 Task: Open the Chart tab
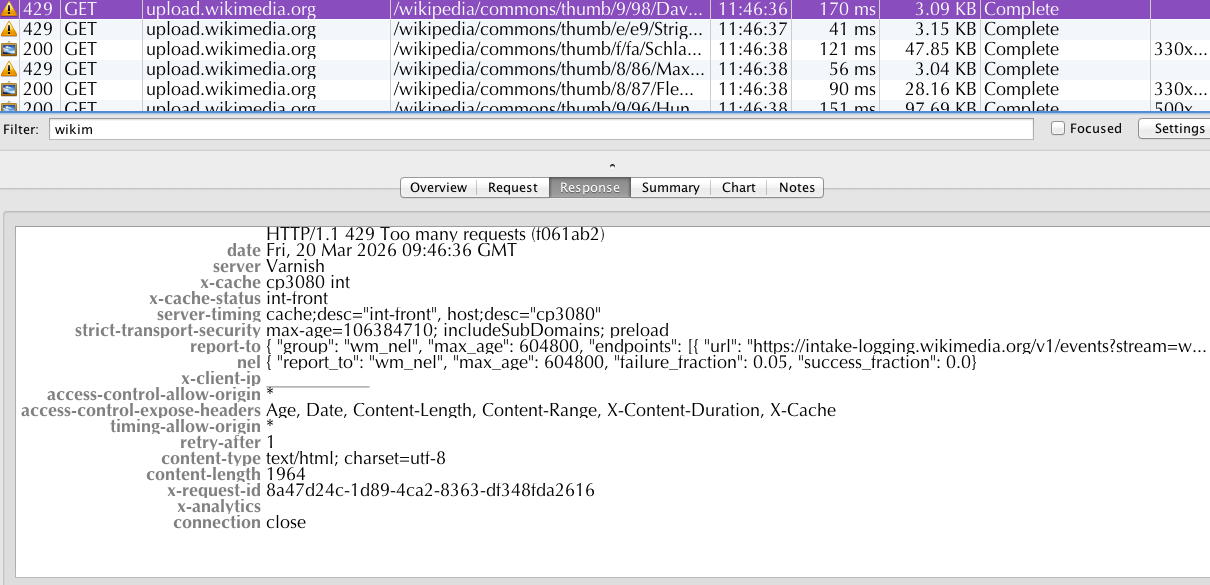click(x=739, y=187)
